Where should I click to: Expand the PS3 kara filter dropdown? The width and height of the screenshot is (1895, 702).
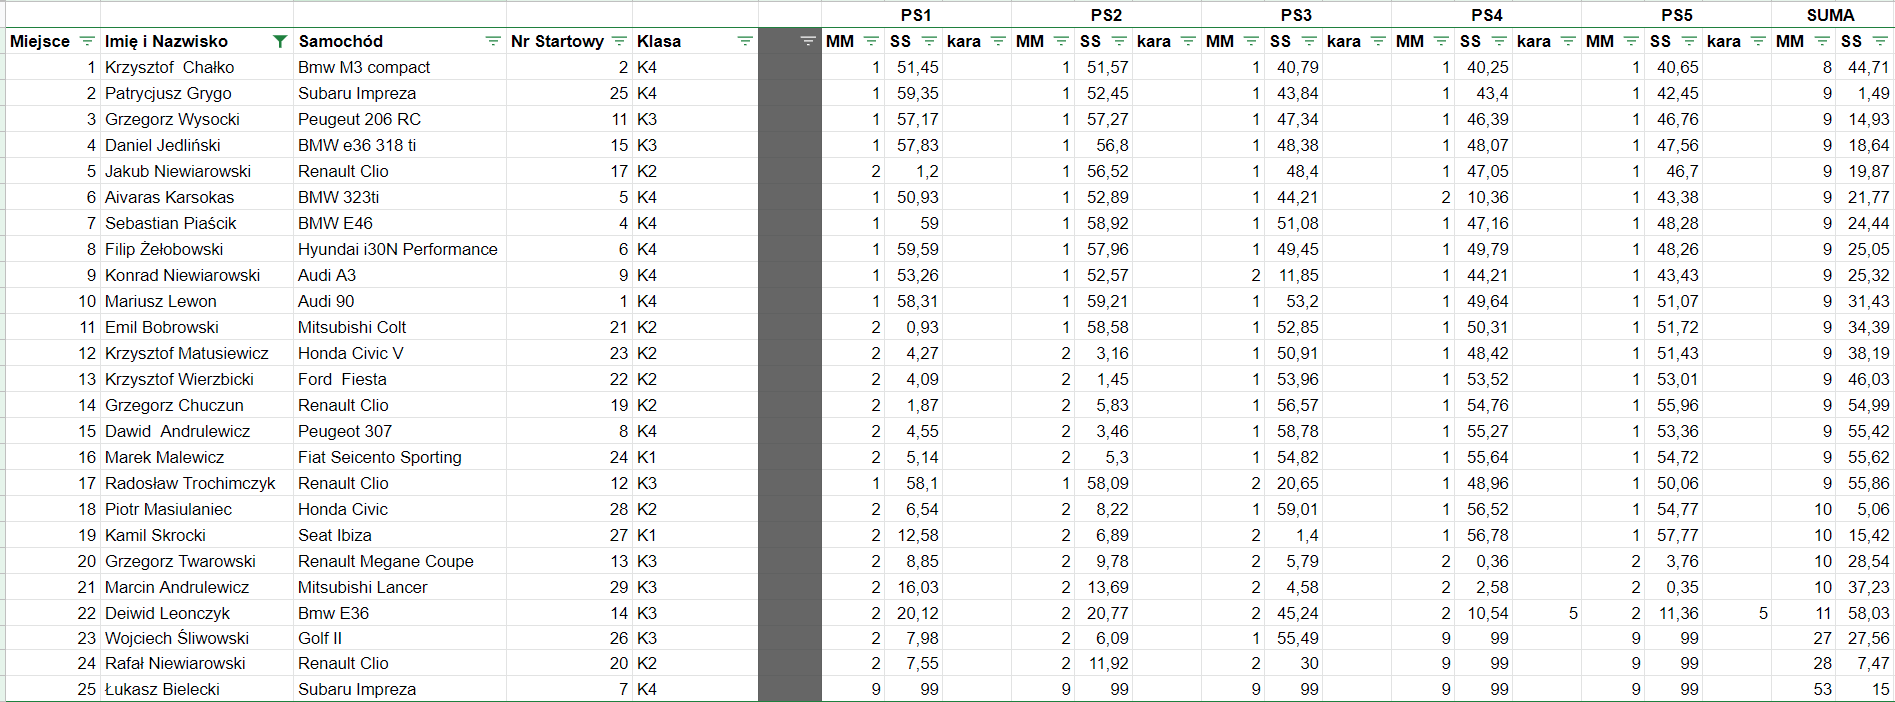click(1378, 41)
